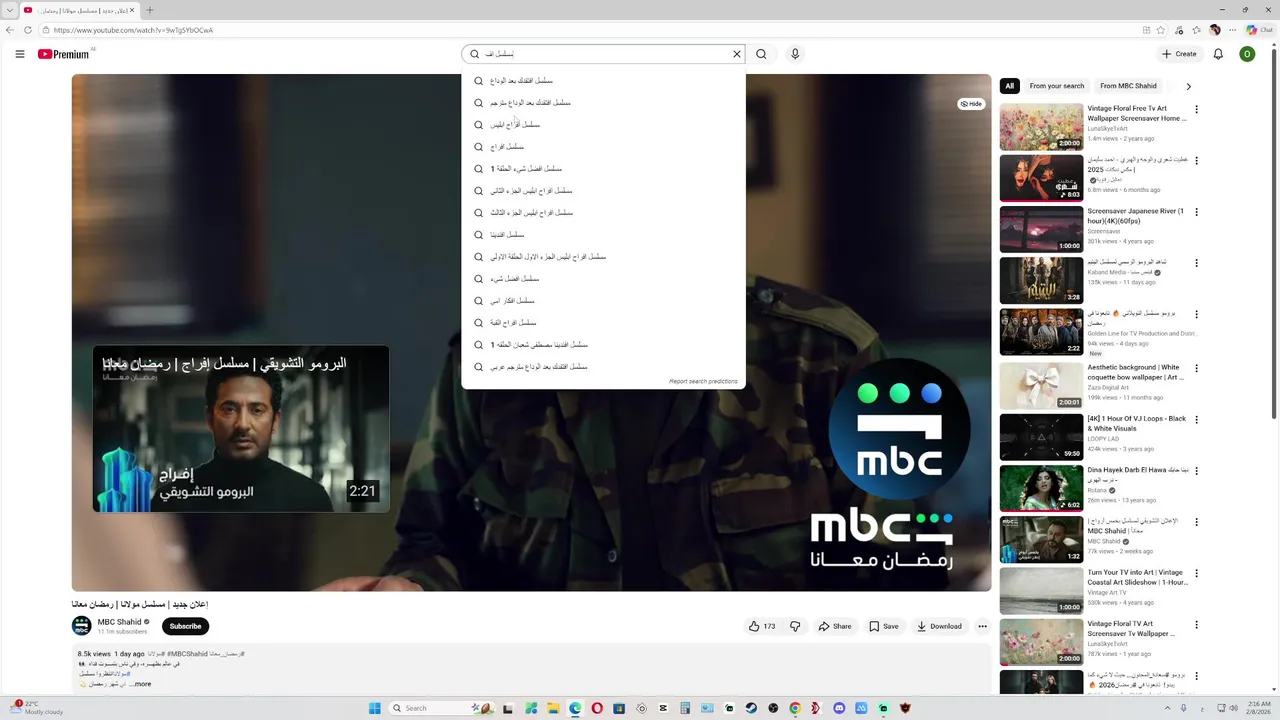Save video to a playlist
The image size is (1280, 720).
883,626
